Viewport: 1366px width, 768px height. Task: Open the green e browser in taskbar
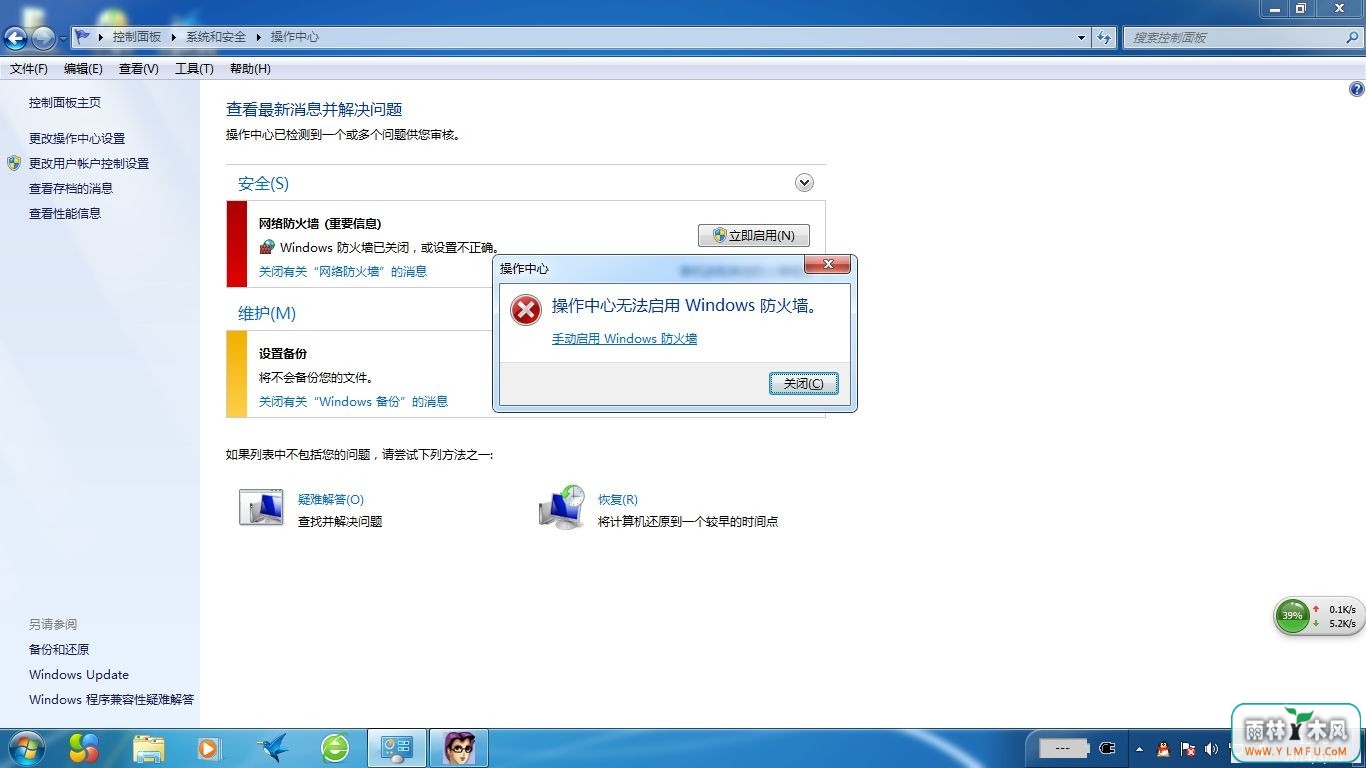(335, 748)
